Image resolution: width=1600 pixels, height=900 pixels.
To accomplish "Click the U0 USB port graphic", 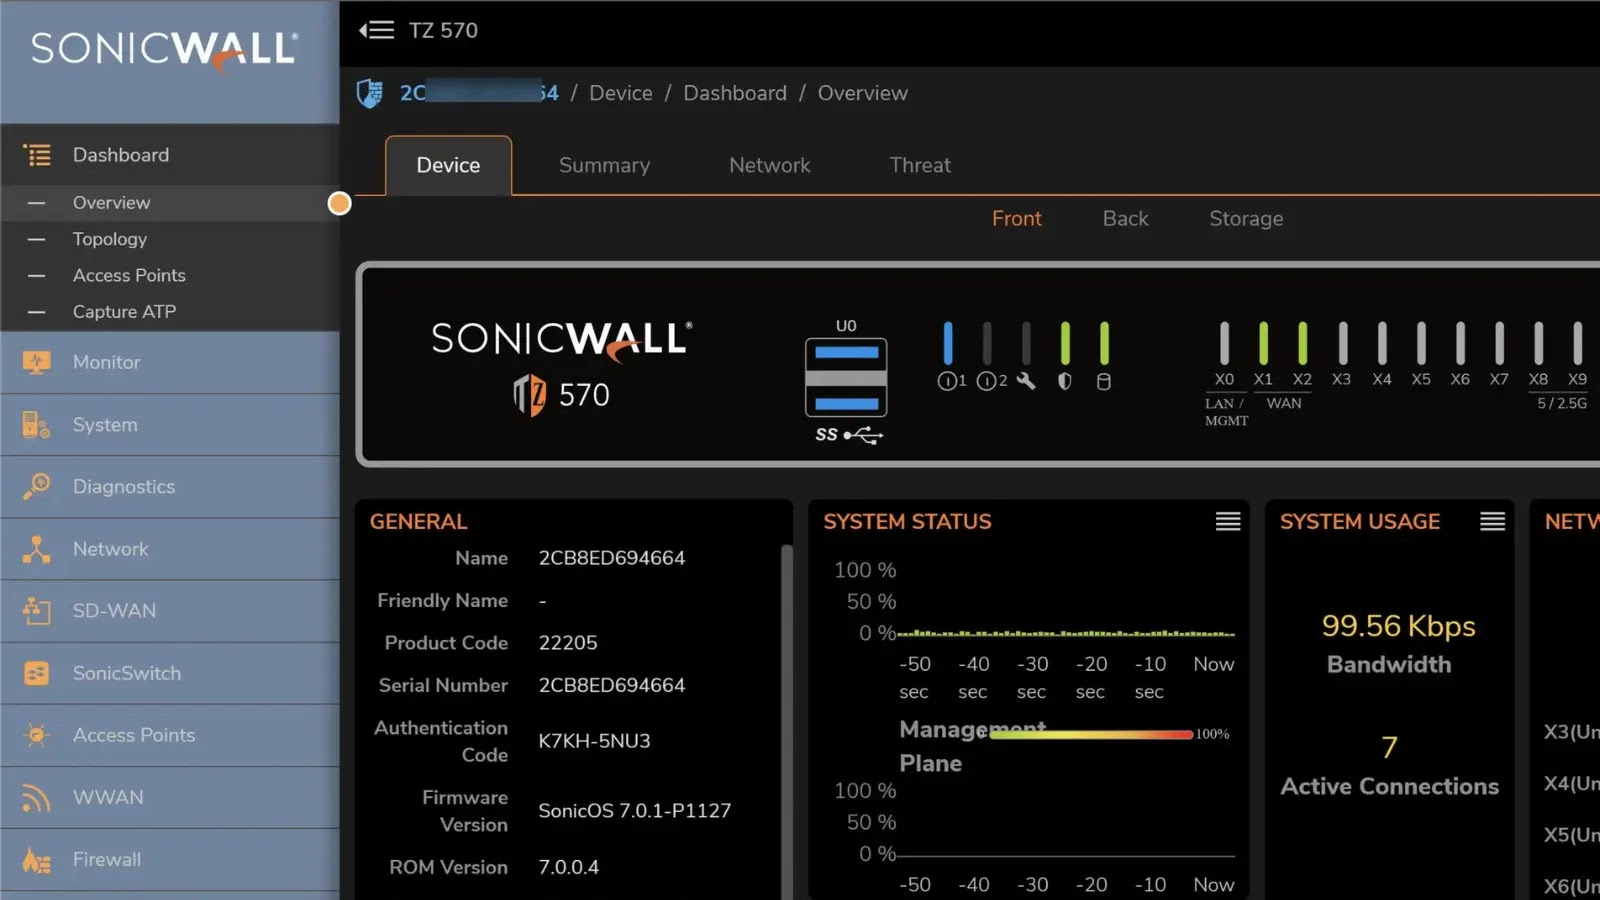I will click(x=846, y=378).
